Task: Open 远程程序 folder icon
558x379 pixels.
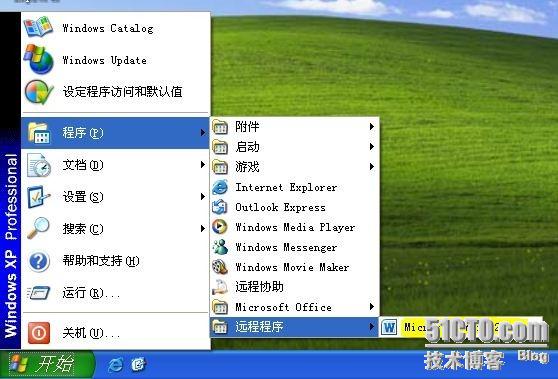Action: pyautogui.click(x=220, y=327)
